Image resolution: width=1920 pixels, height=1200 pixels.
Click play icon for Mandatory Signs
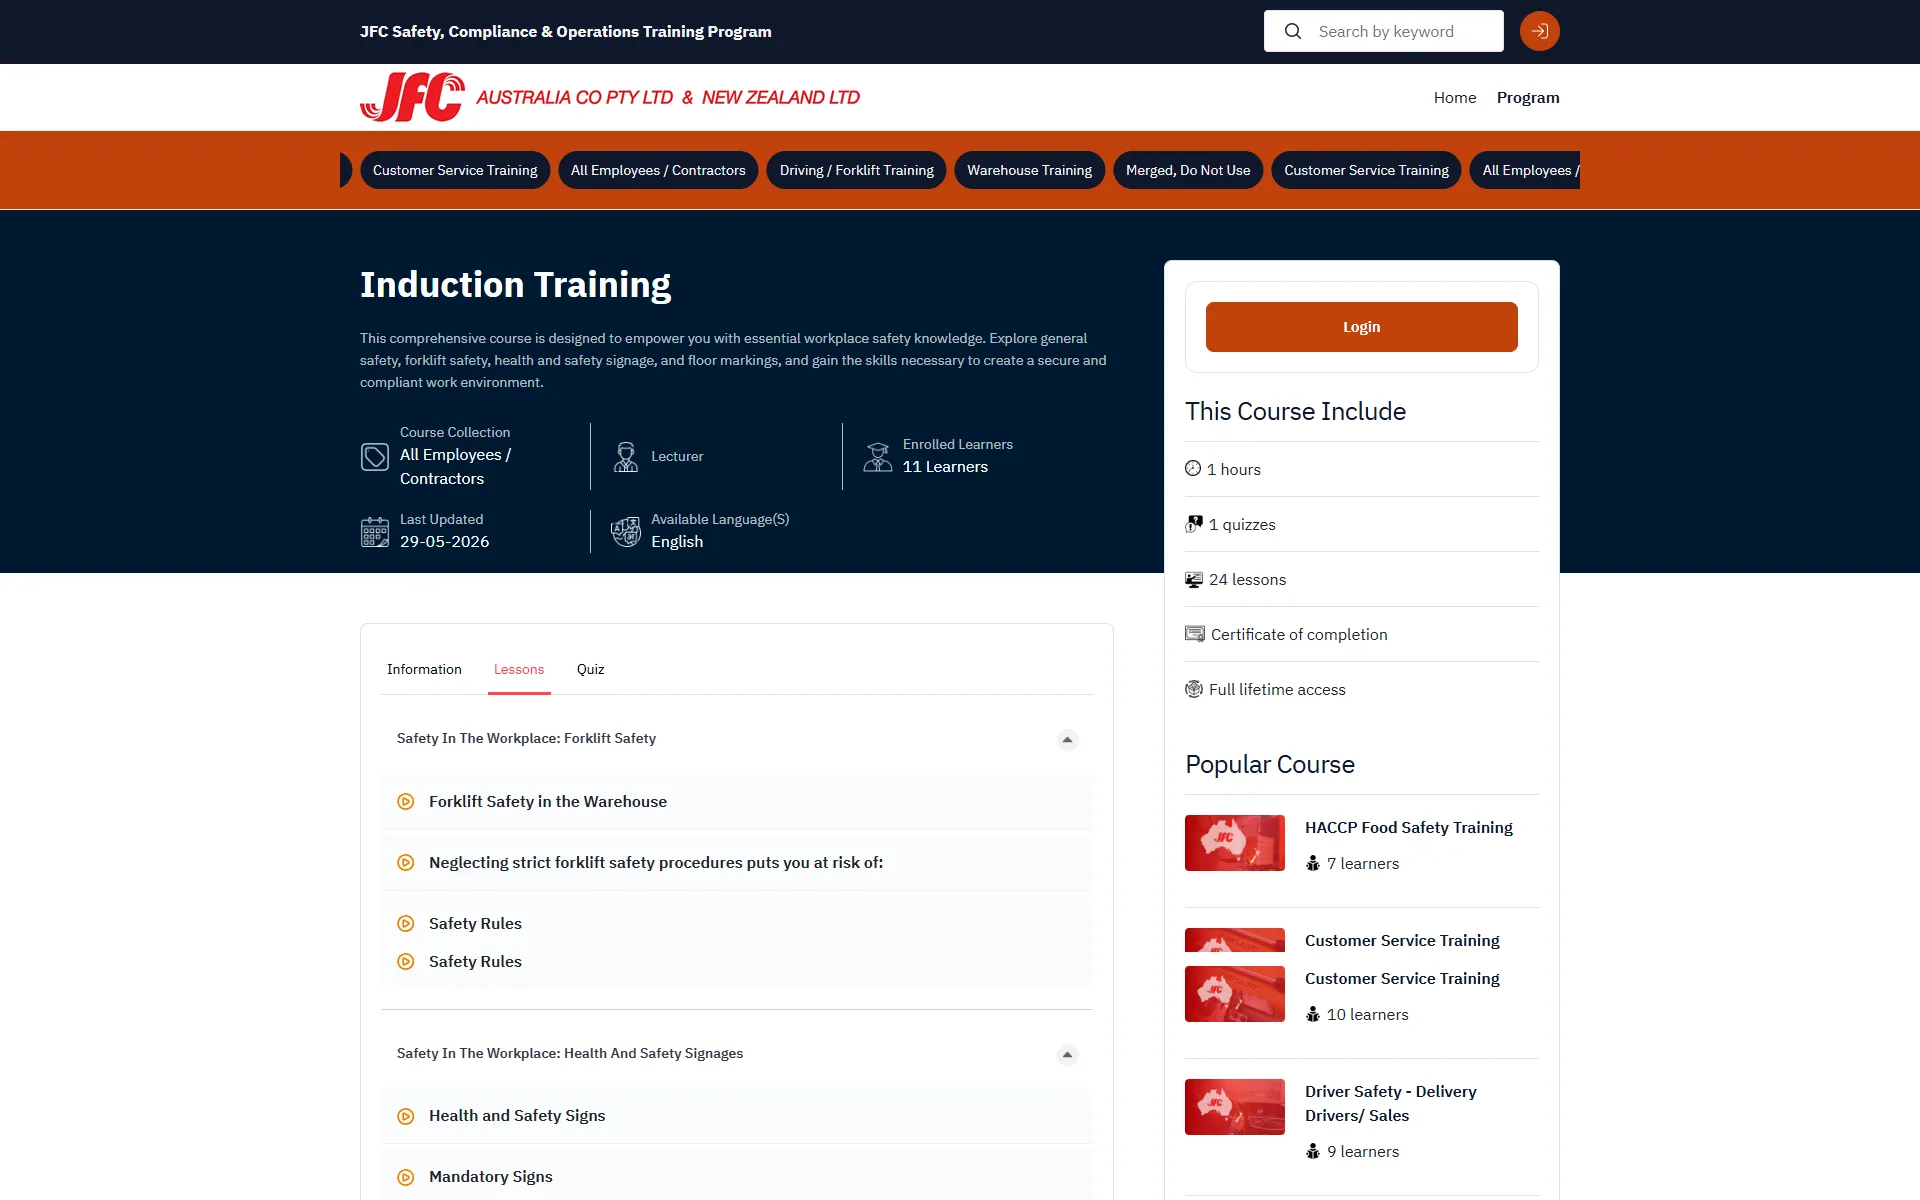(x=406, y=1177)
